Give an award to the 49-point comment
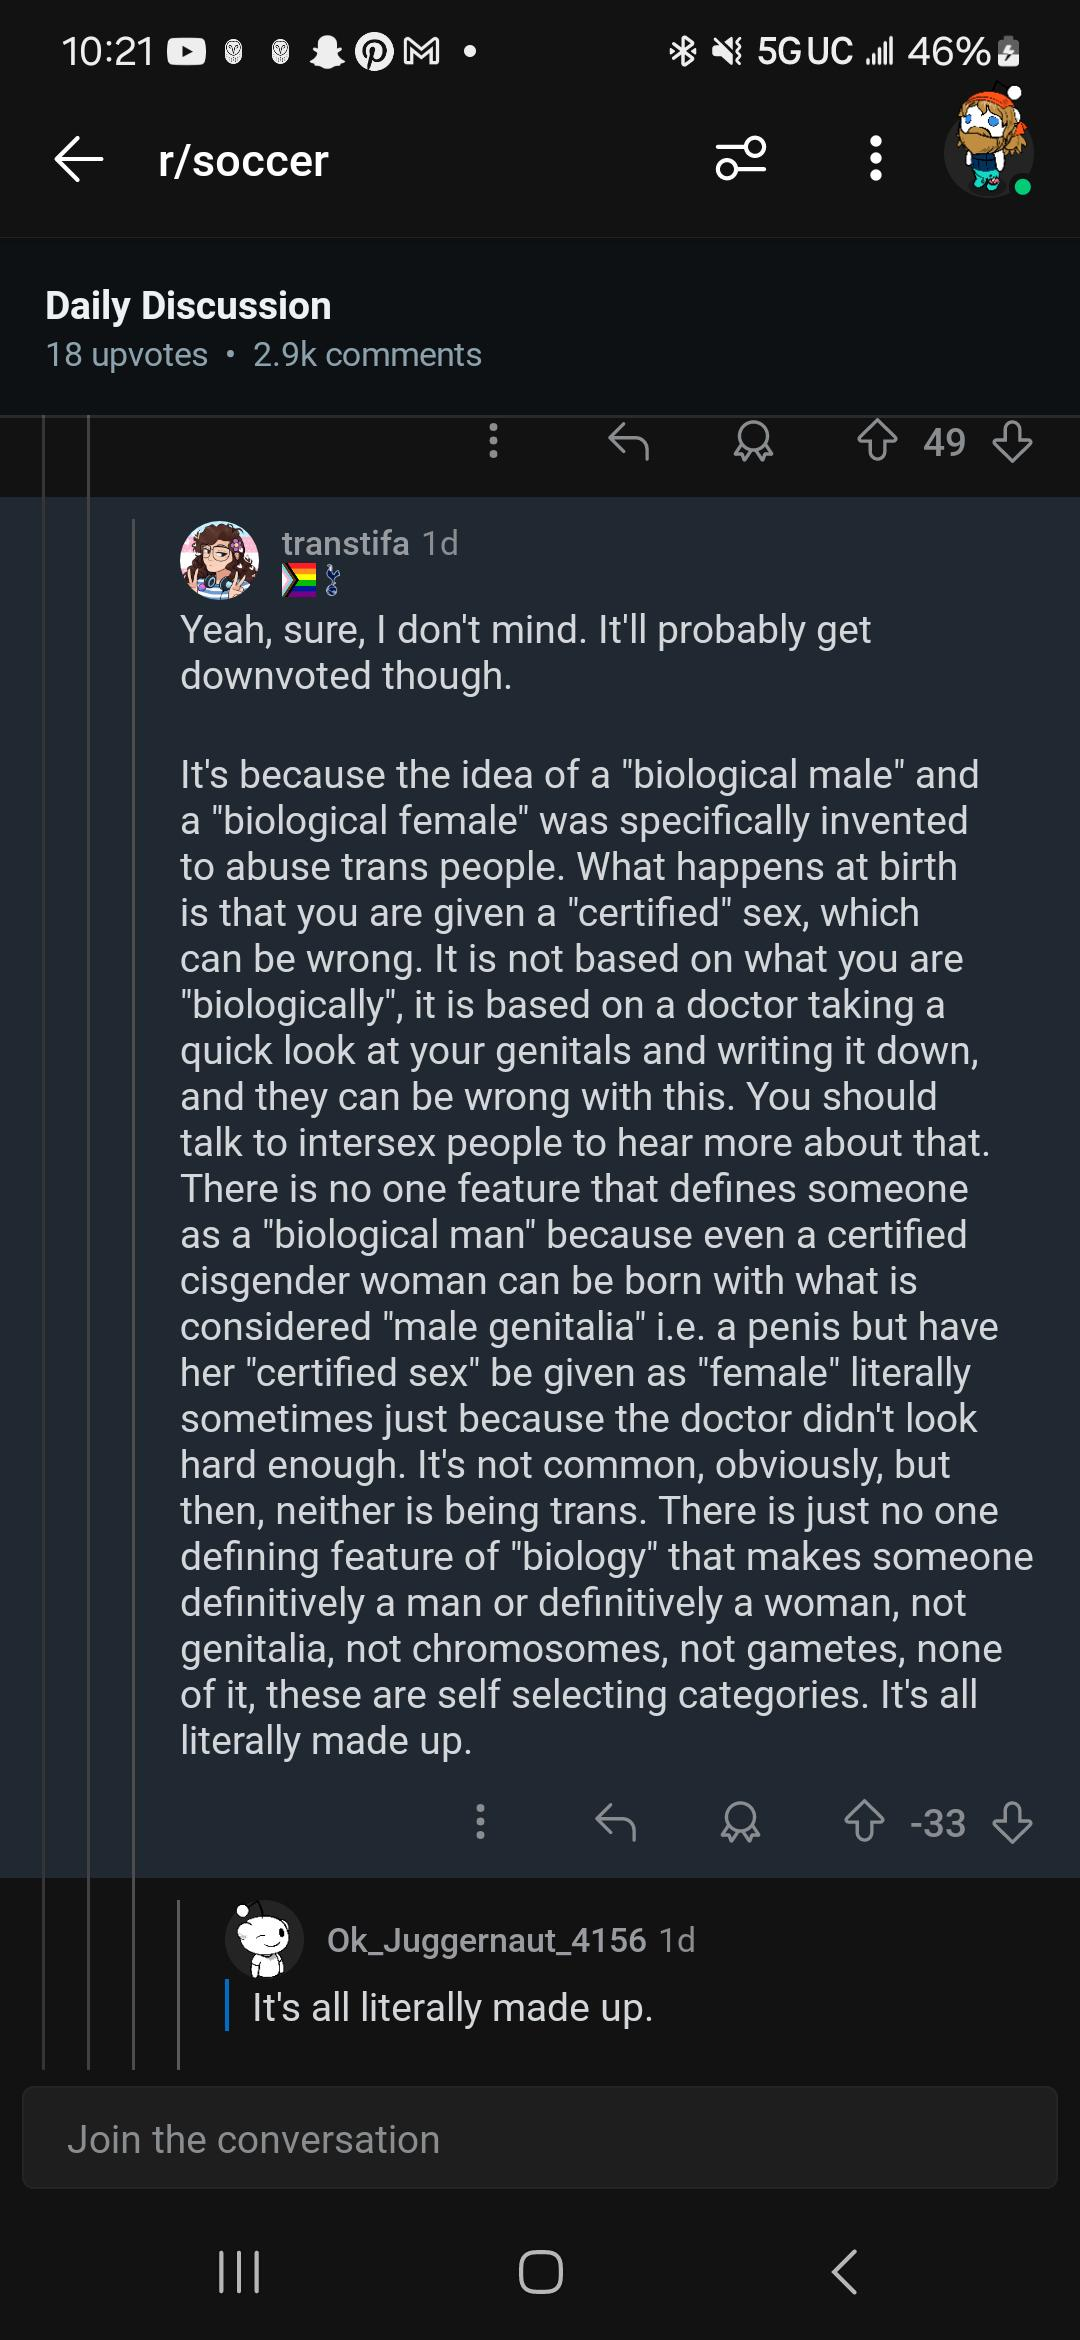The image size is (1080, 2340). tap(753, 441)
